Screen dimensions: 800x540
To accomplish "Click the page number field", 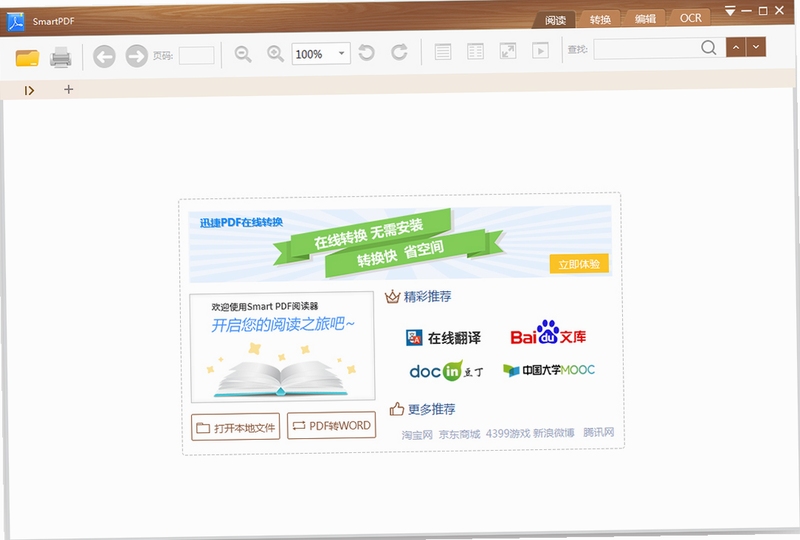I will pyautogui.click(x=196, y=55).
